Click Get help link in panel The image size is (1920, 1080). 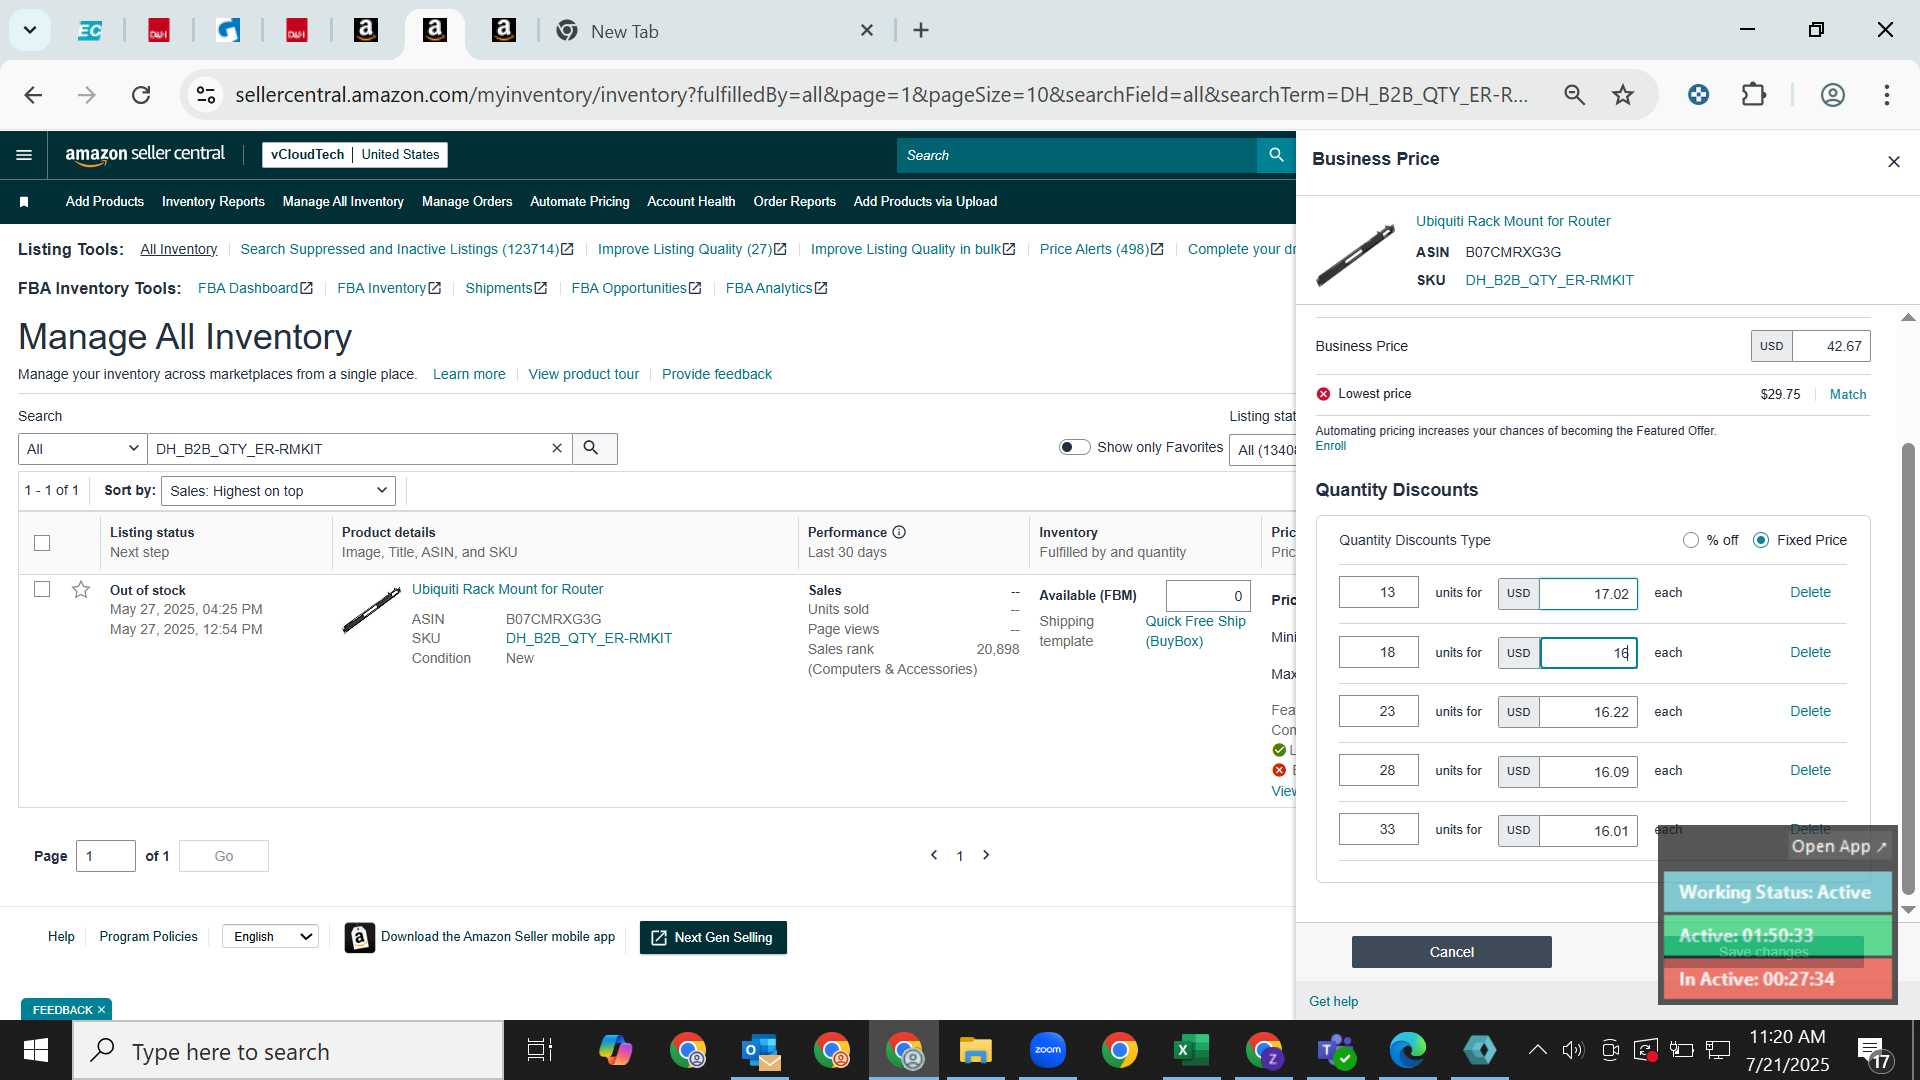click(x=1333, y=1001)
